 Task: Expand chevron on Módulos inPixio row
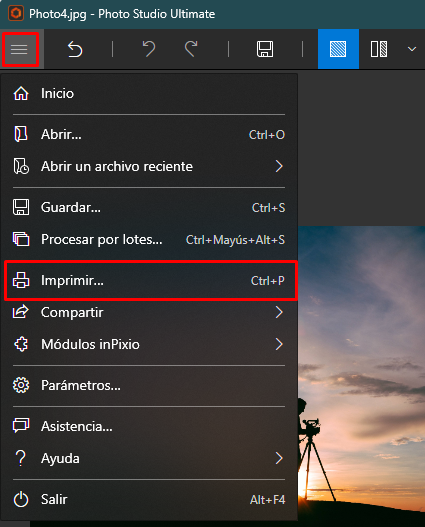(279, 344)
